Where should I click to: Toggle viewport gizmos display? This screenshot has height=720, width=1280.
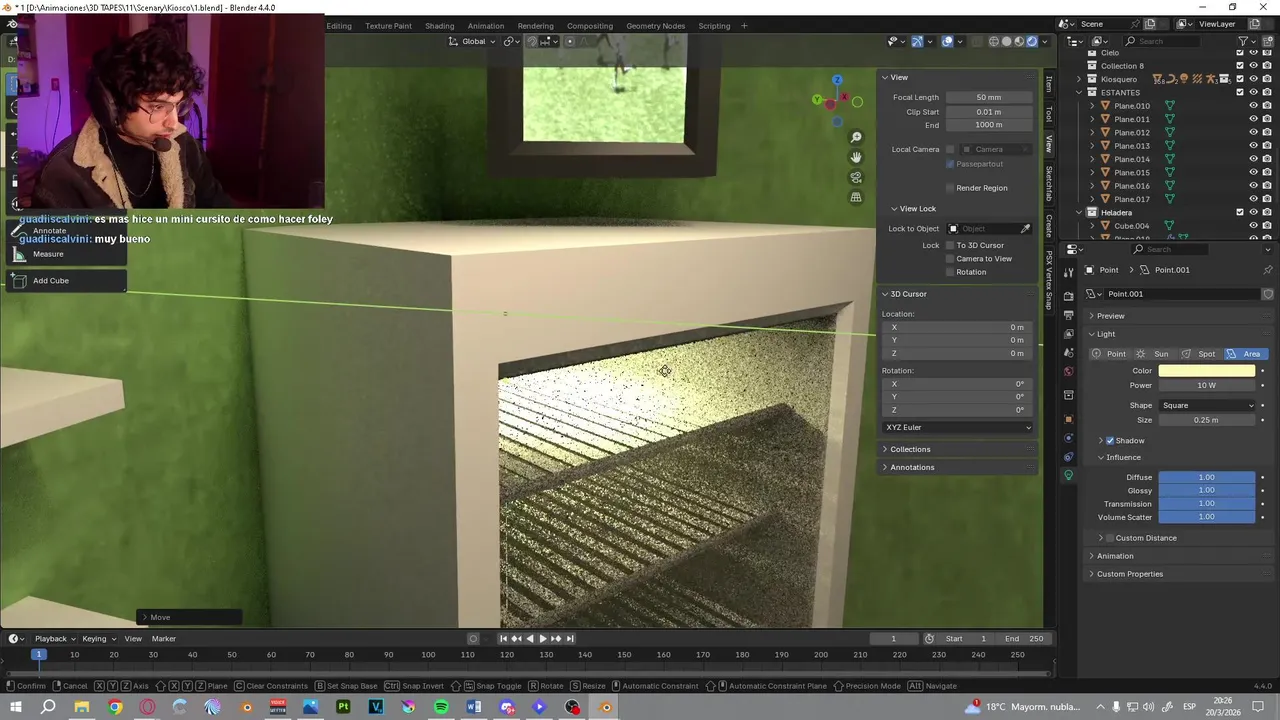pos(917,41)
